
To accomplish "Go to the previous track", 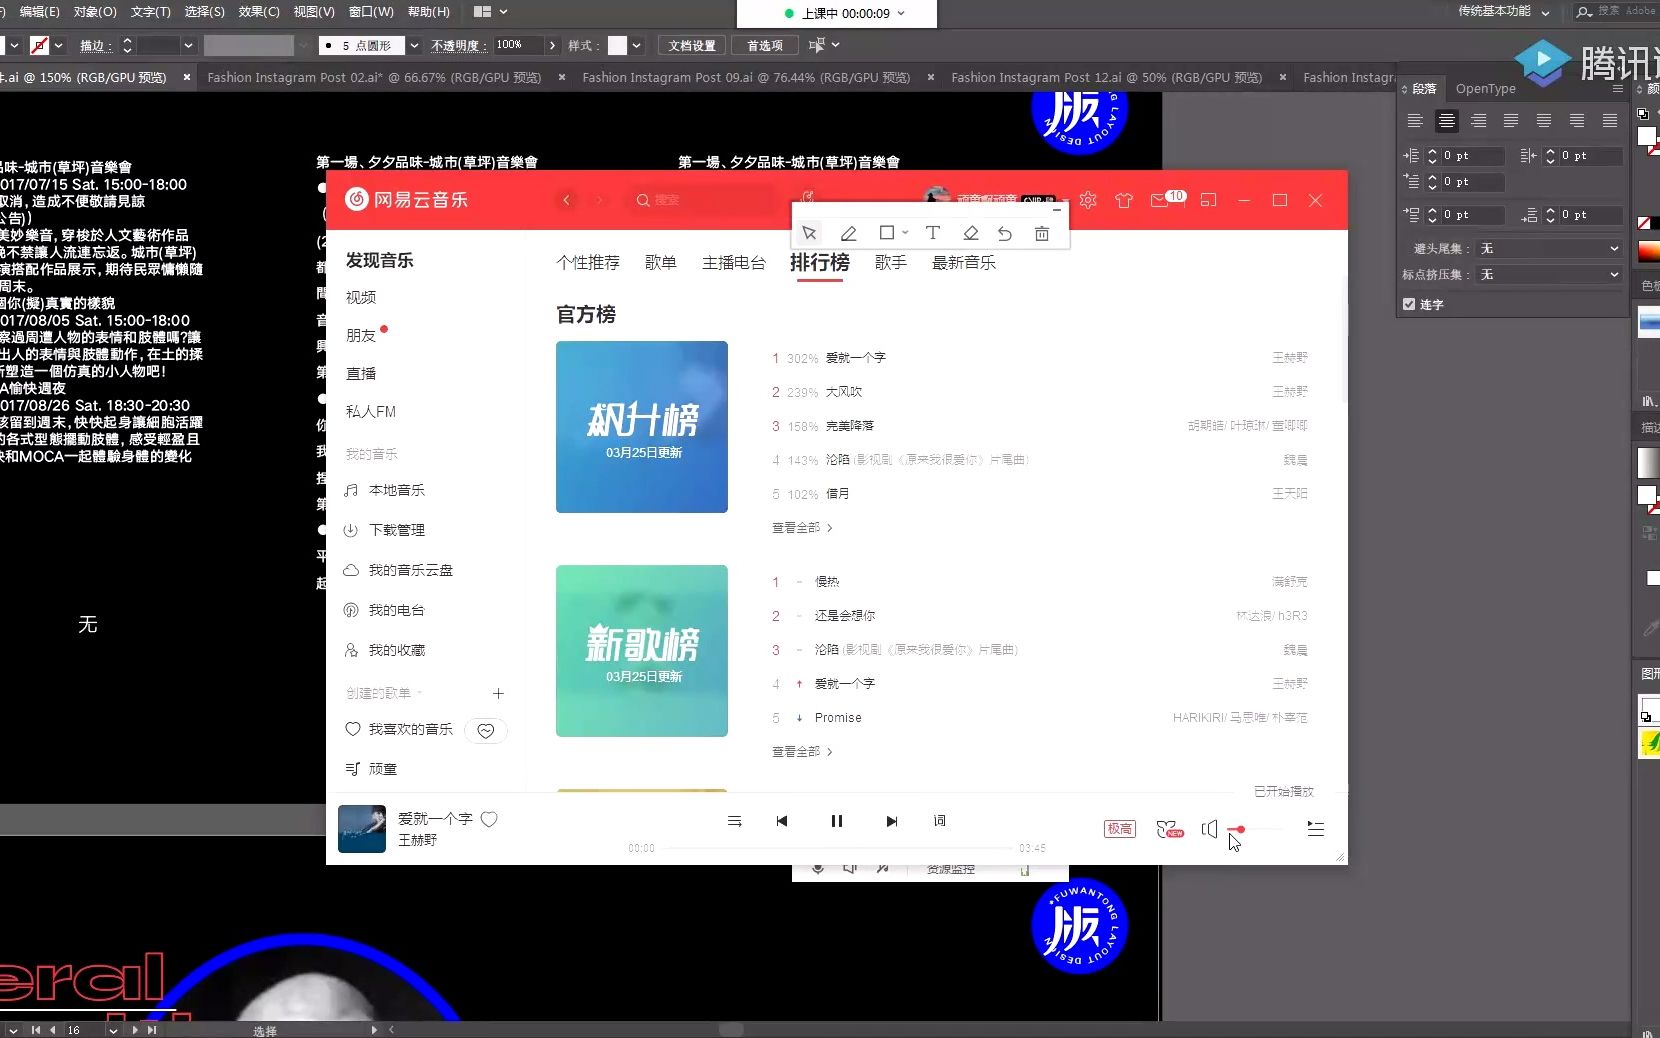I will point(782,821).
